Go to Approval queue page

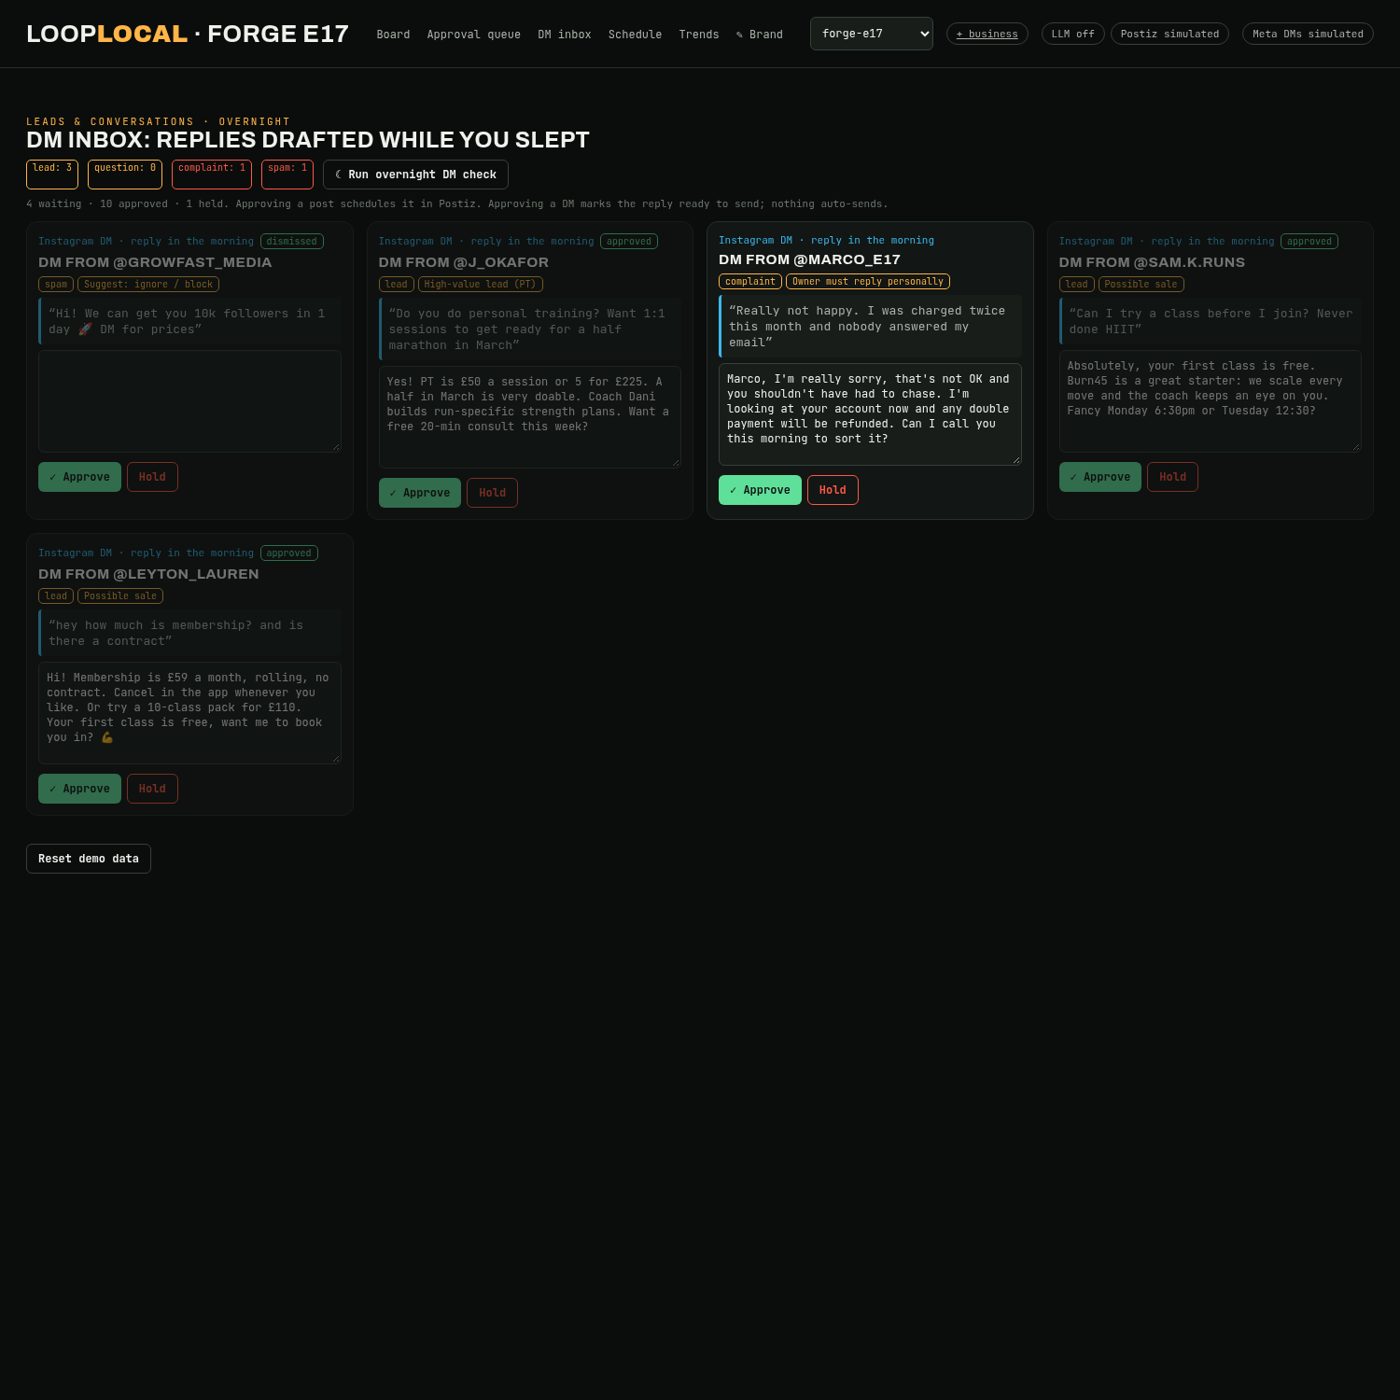pos(473,34)
